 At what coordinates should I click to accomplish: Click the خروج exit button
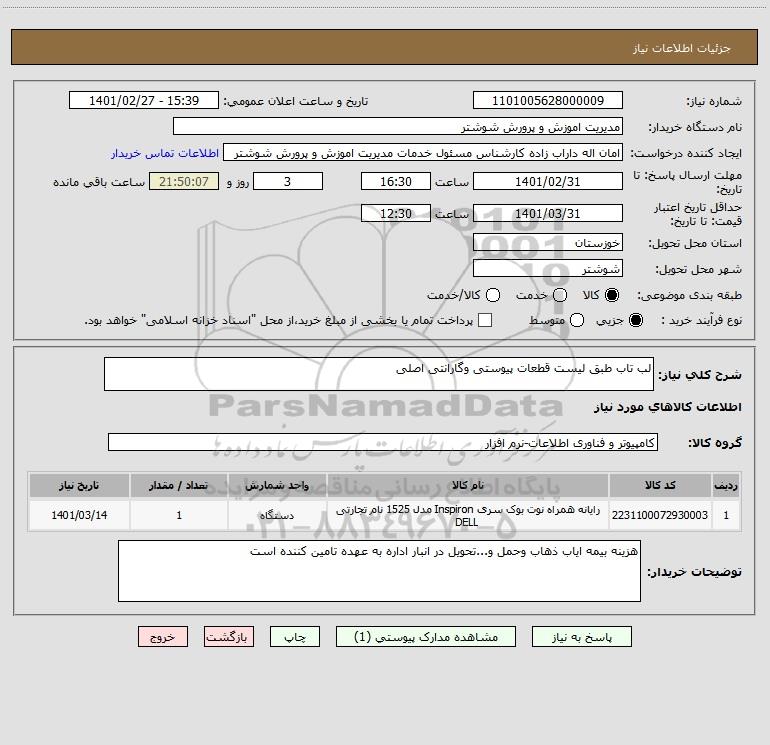pyautogui.click(x=163, y=637)
